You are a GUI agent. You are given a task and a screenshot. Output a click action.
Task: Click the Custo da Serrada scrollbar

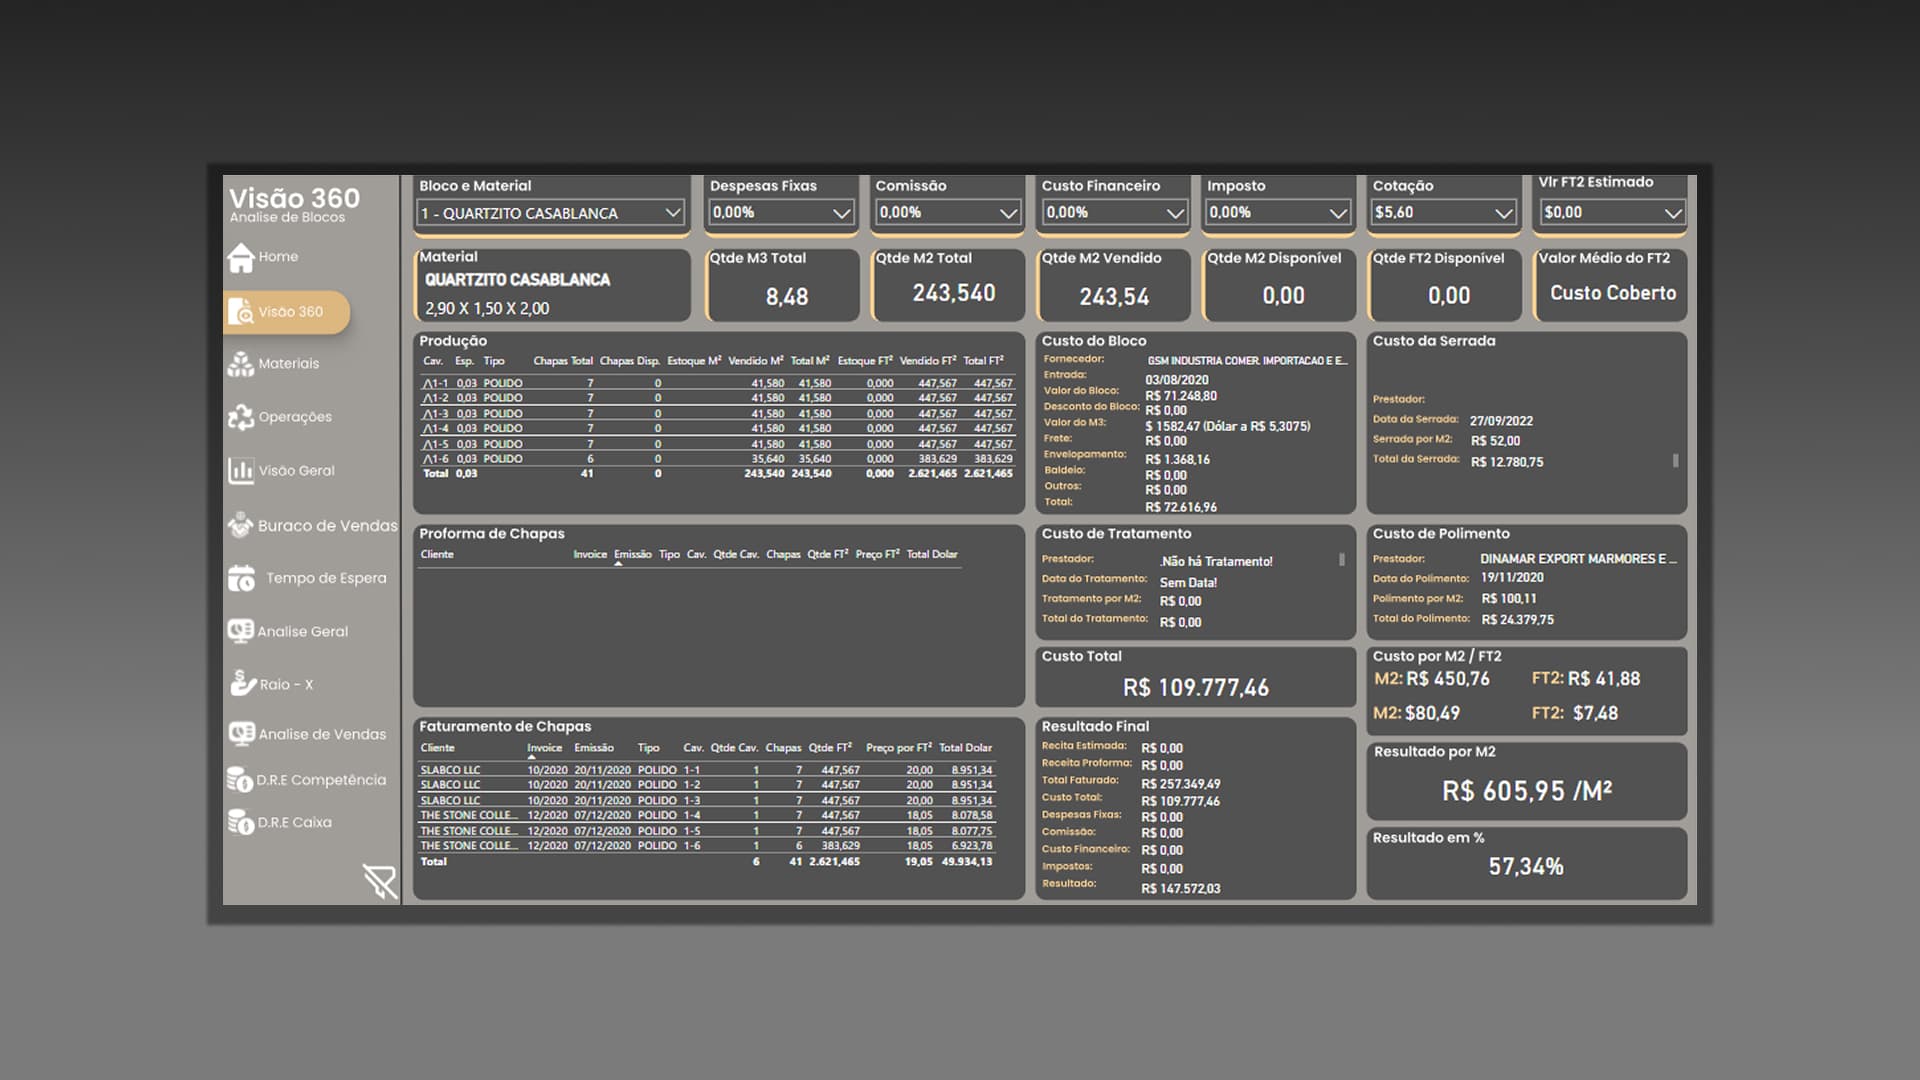[x=1675, y=461]
